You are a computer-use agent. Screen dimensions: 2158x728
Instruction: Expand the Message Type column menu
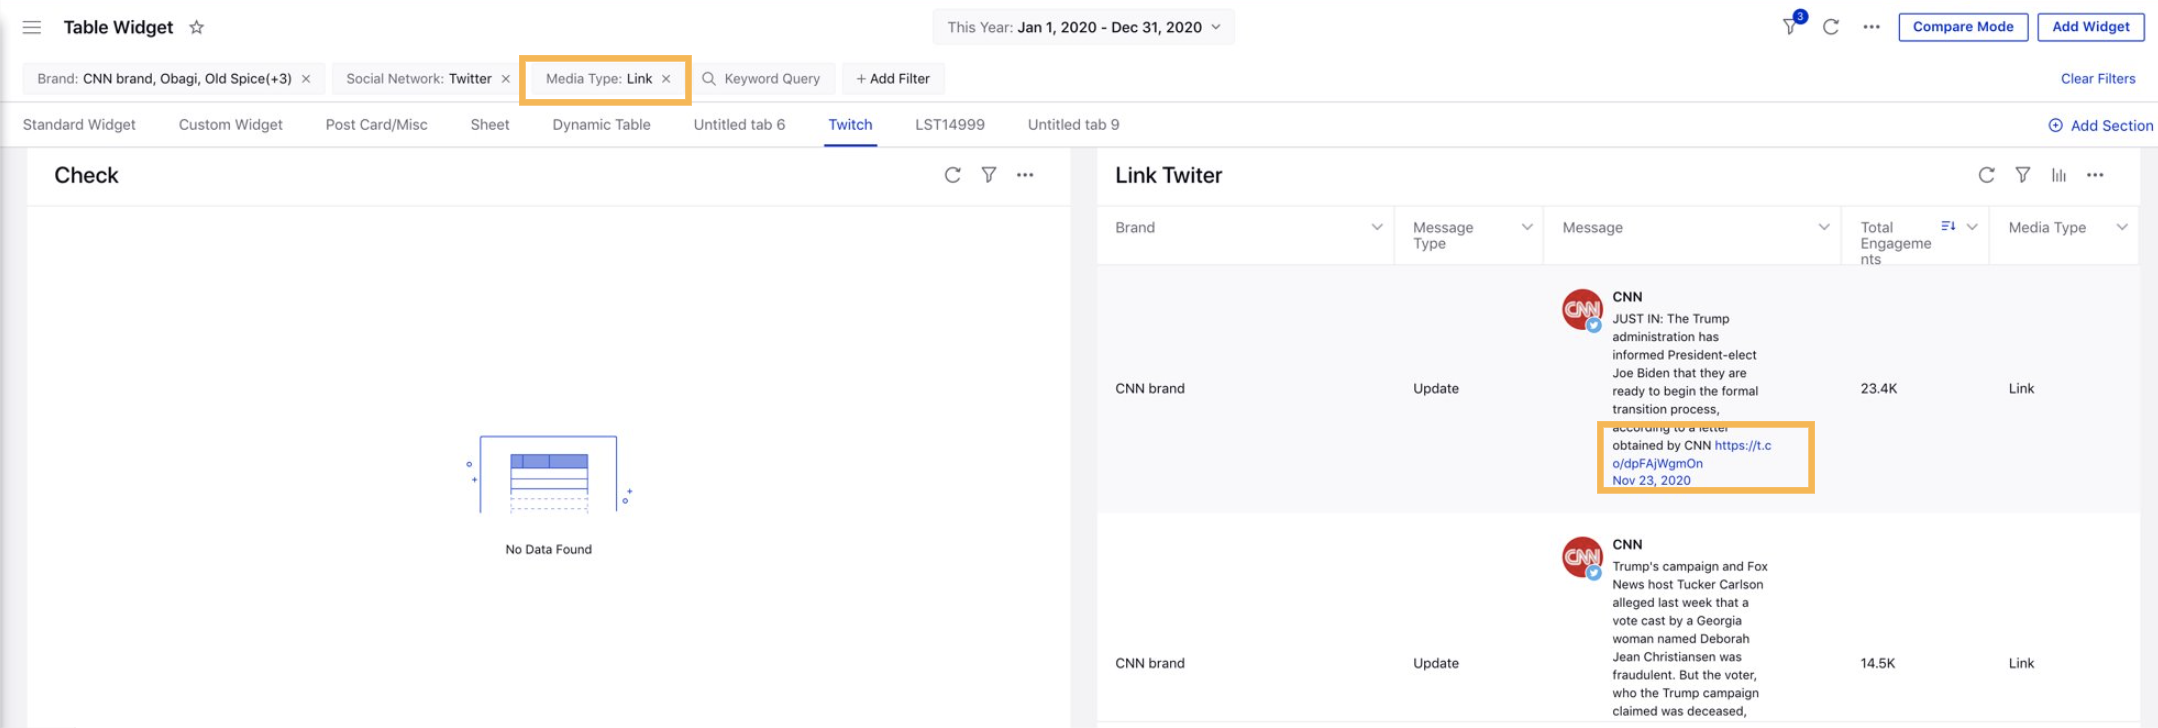pyautogui.click(x=1527, y=227)
